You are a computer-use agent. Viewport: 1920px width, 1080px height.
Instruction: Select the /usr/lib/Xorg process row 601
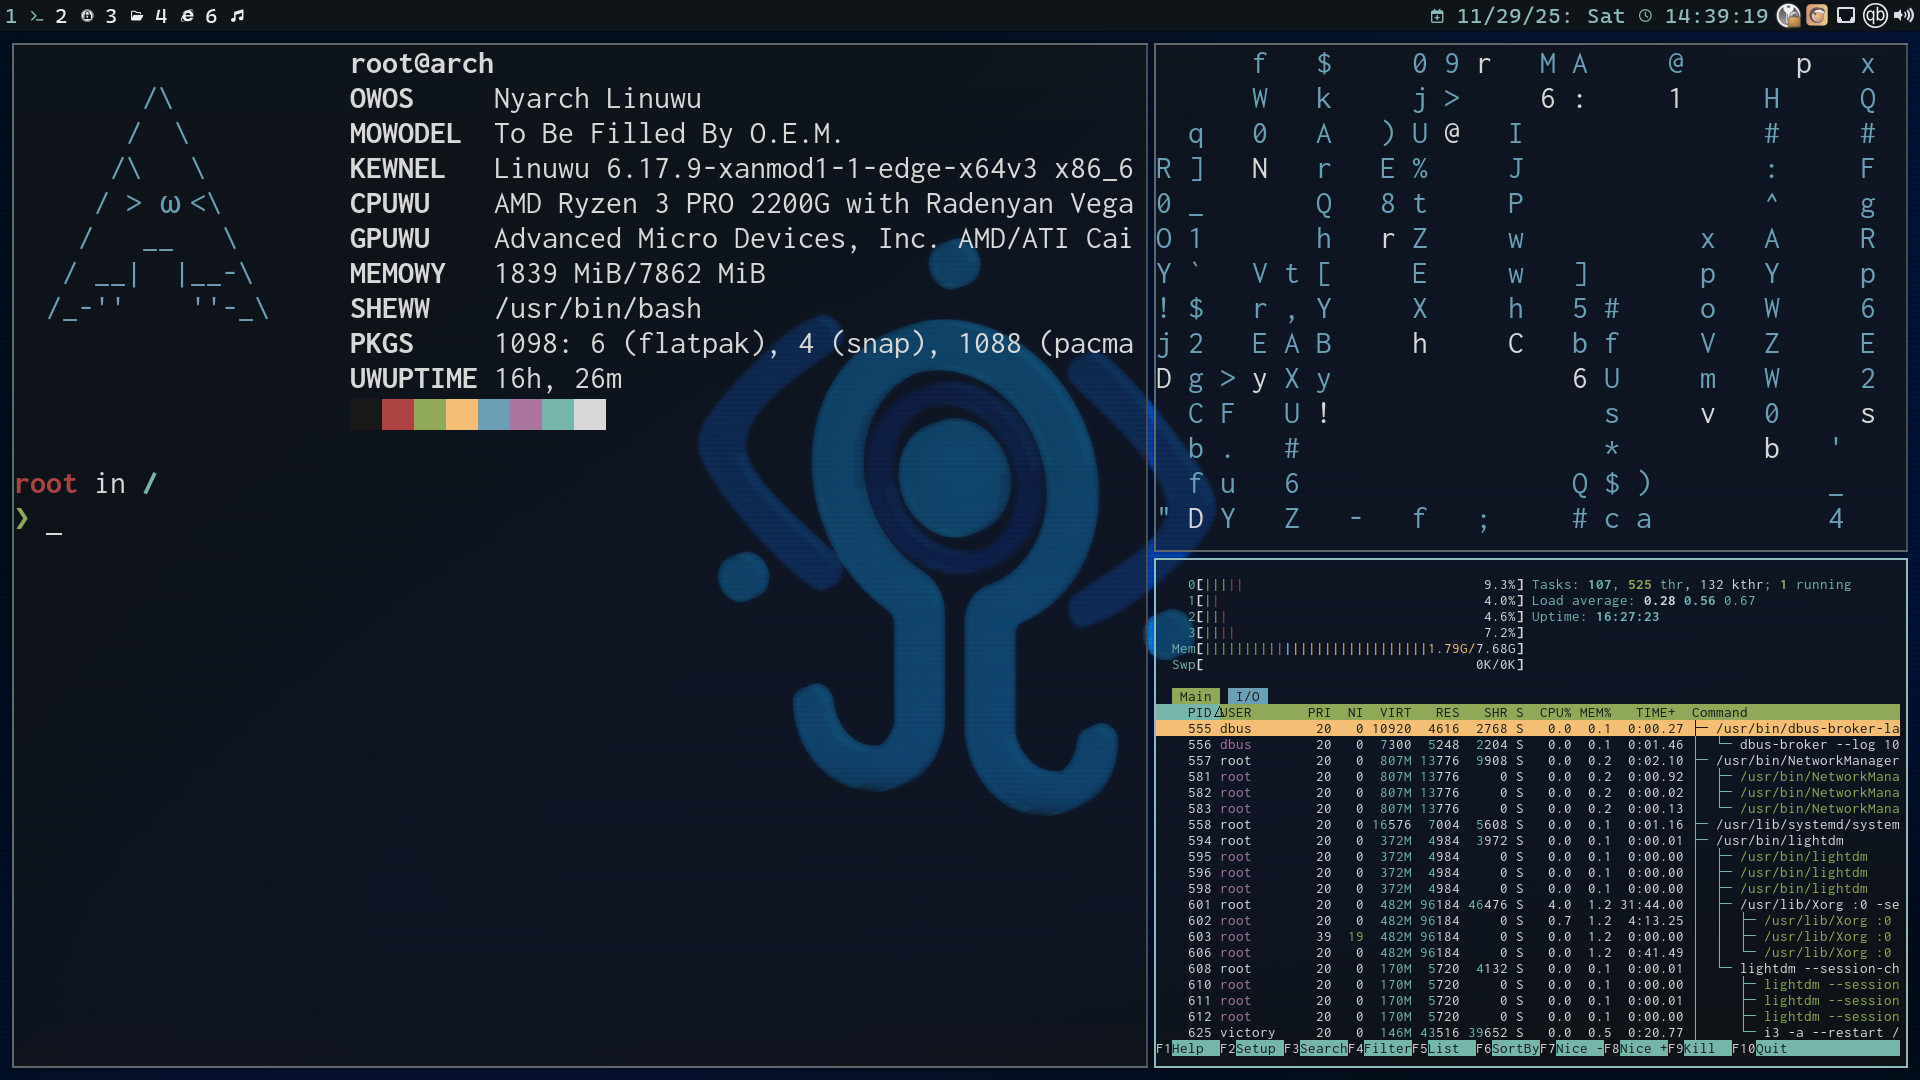pos(1500,904)
